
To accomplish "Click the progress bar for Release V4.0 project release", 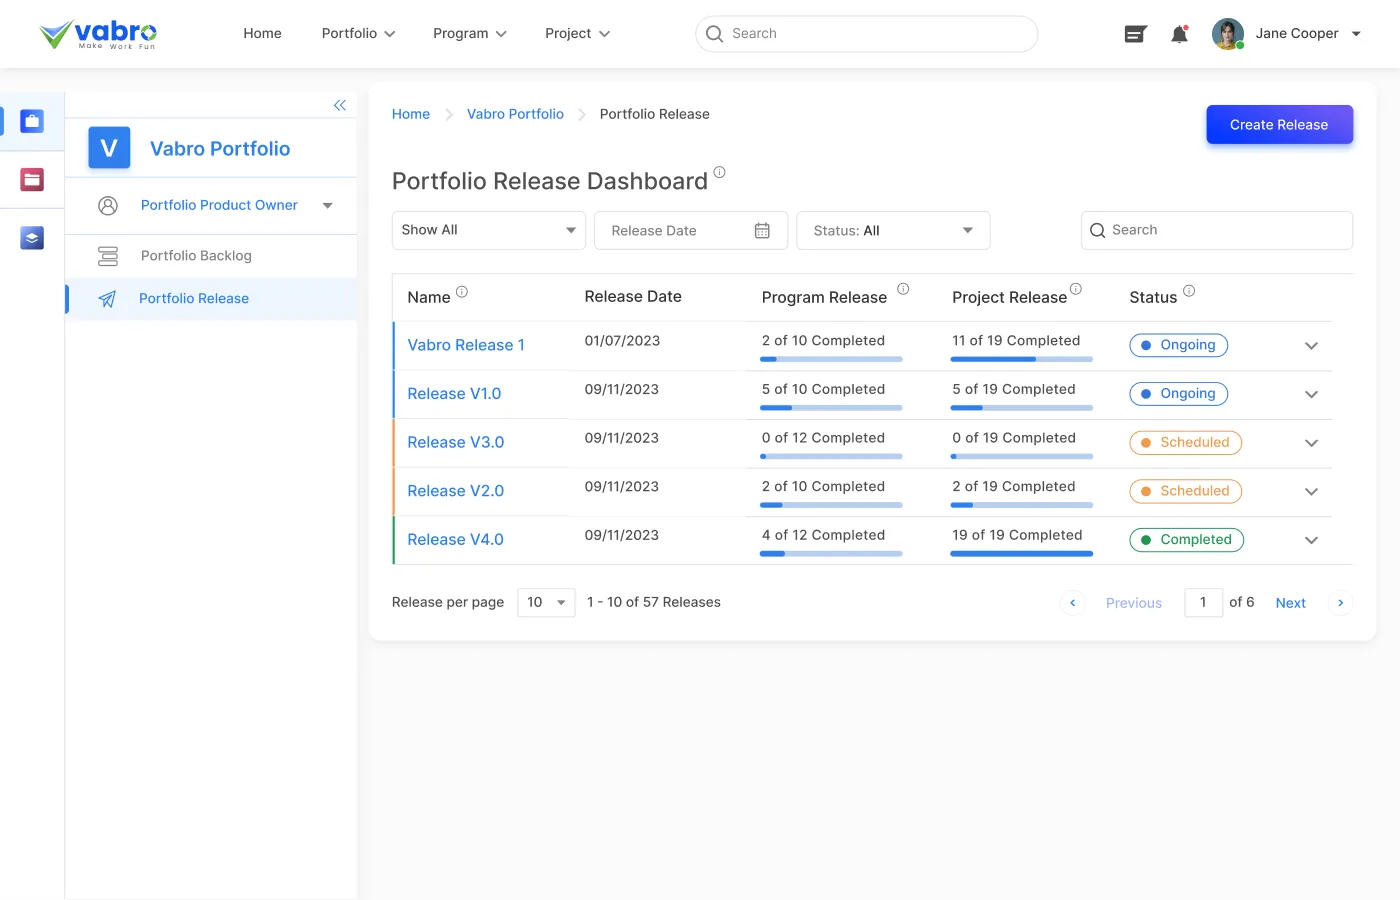I will point(1021,553).
